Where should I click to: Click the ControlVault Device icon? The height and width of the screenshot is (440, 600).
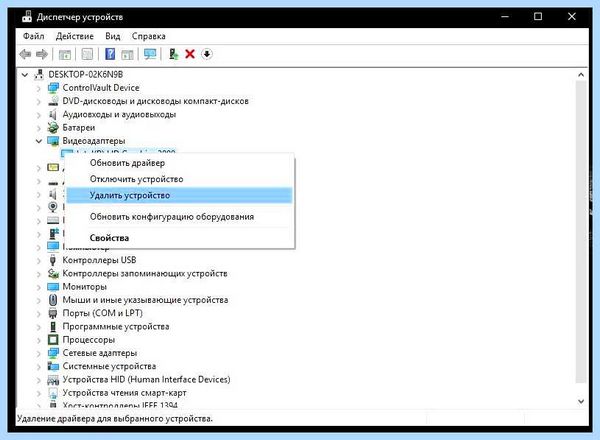[53, 88]
